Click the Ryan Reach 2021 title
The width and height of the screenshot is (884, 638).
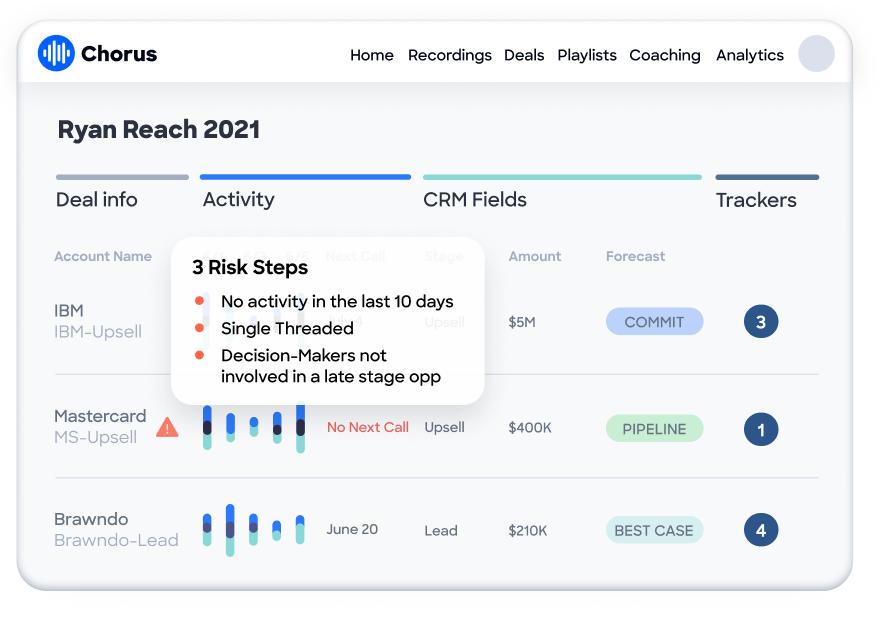[x=159, y=130]
